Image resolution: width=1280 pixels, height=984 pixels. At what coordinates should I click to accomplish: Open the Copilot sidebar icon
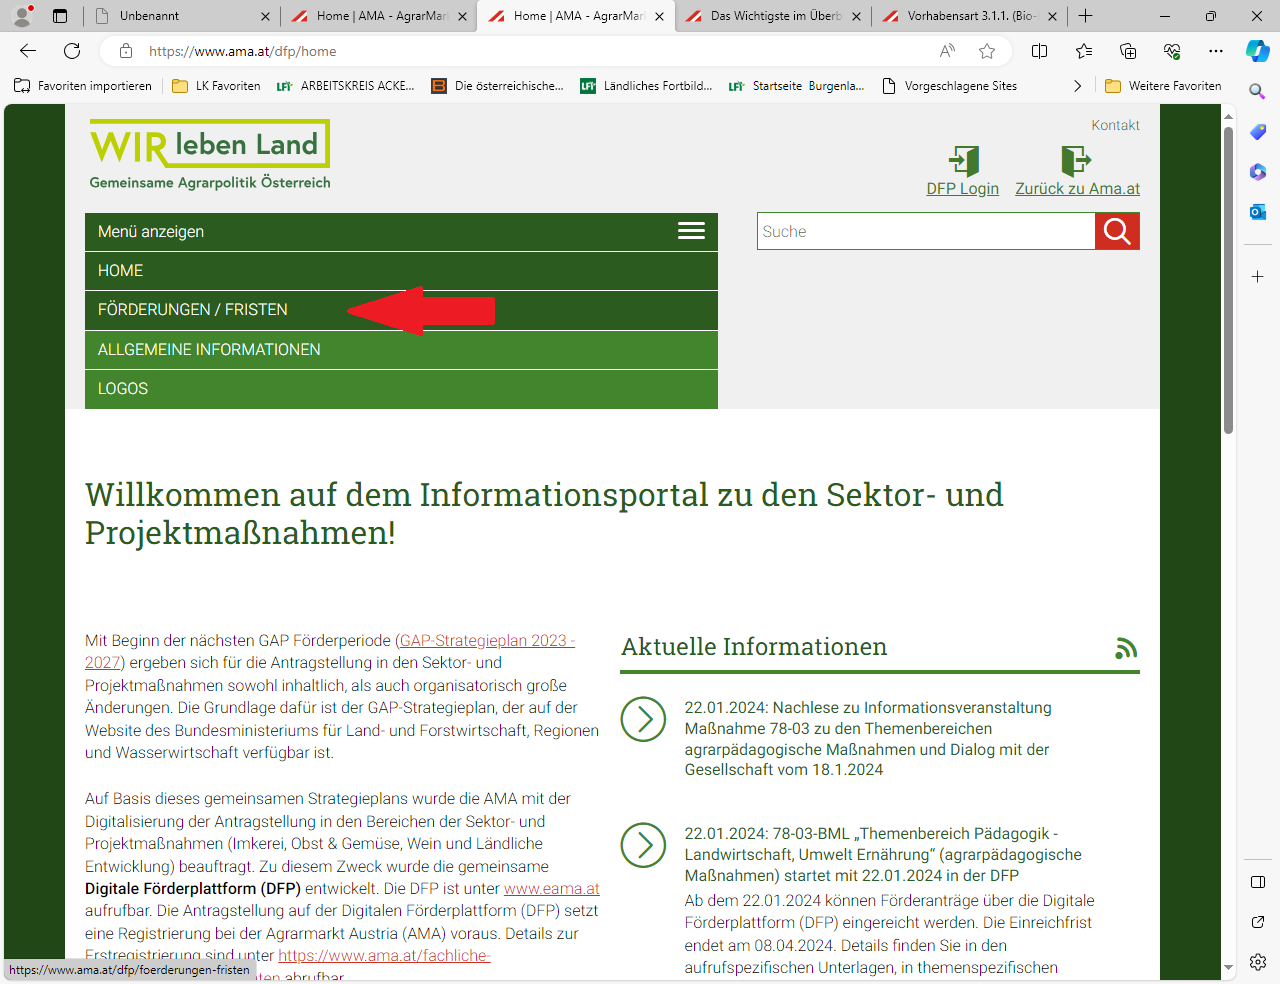(x=1257, y=51)
